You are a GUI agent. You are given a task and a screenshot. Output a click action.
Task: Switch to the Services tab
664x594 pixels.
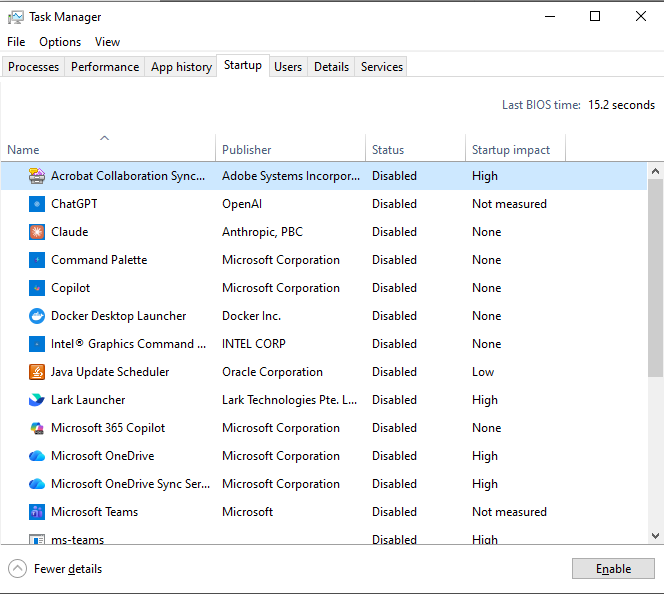tap(382, 67)
